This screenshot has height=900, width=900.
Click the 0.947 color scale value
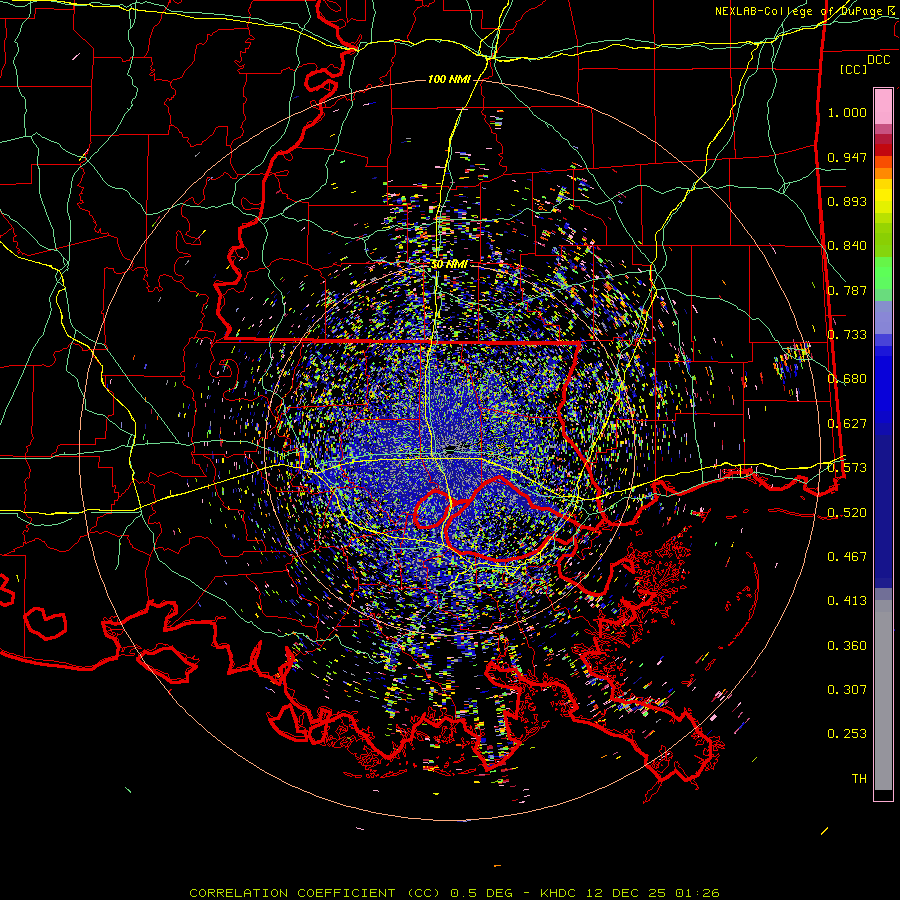click(847, 157)
